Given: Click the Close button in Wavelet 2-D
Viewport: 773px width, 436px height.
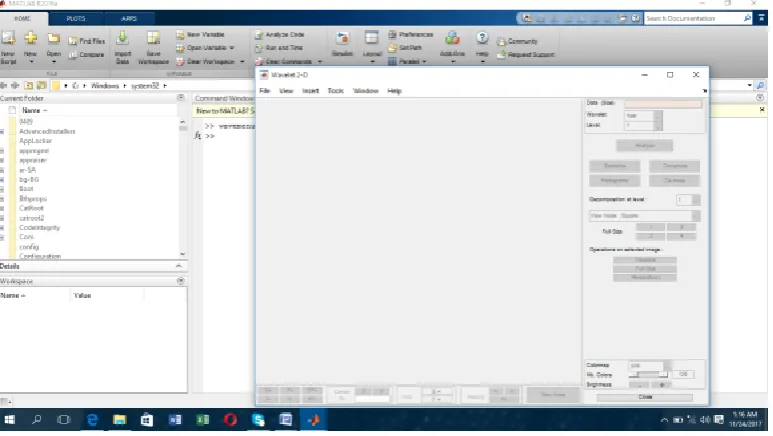Looking at the screenshot, I should [x=644, y=397].
